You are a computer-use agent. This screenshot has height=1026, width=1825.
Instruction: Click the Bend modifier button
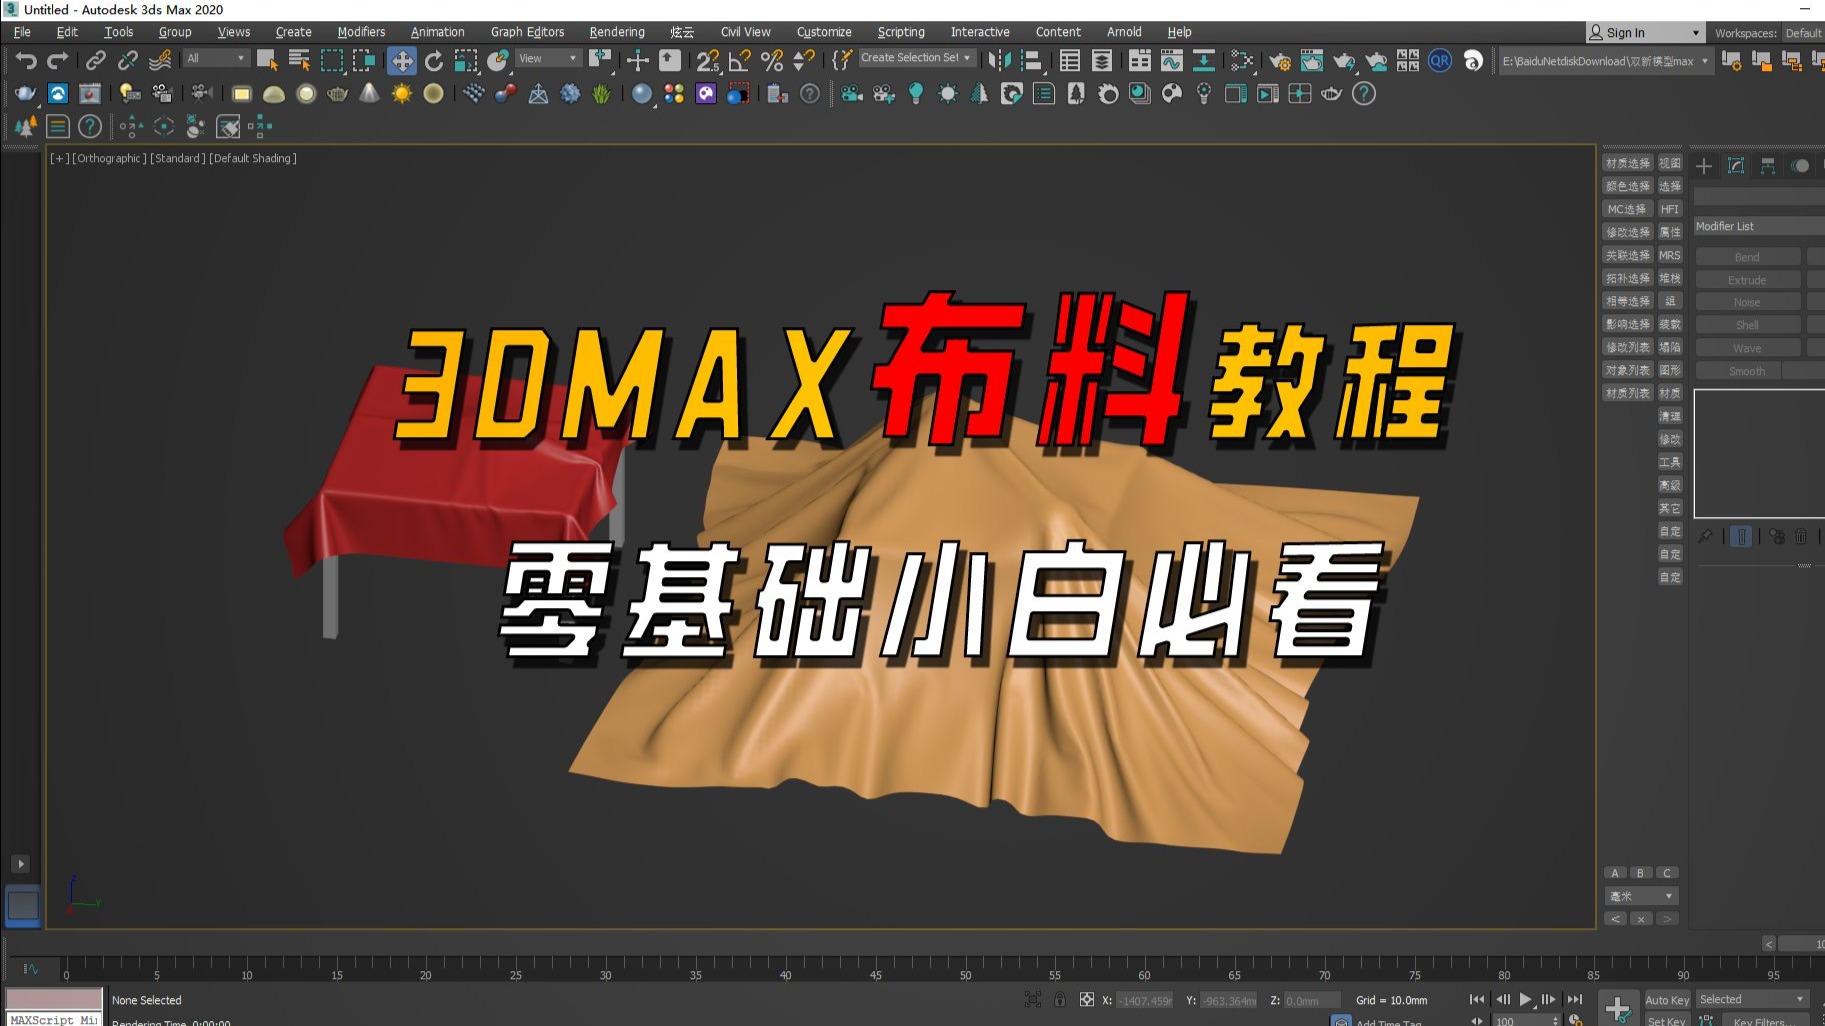pyautogui.click(x=1746, y=256)
